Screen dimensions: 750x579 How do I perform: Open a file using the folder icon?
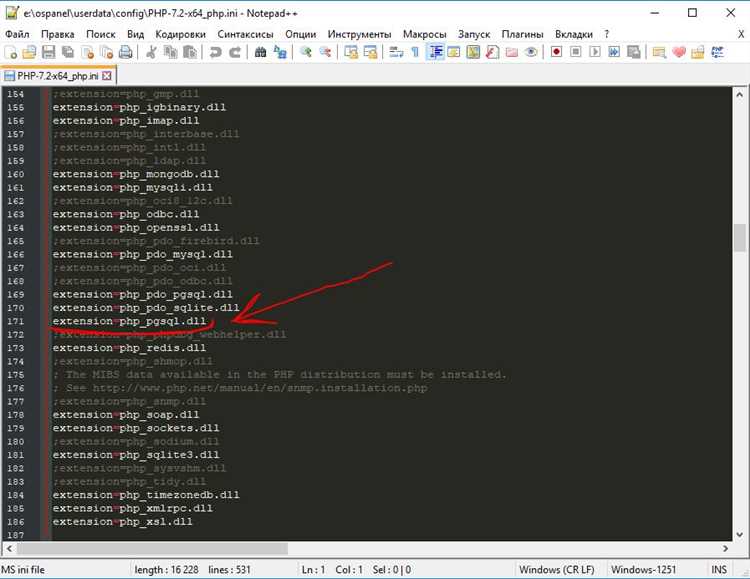(29, 52)
